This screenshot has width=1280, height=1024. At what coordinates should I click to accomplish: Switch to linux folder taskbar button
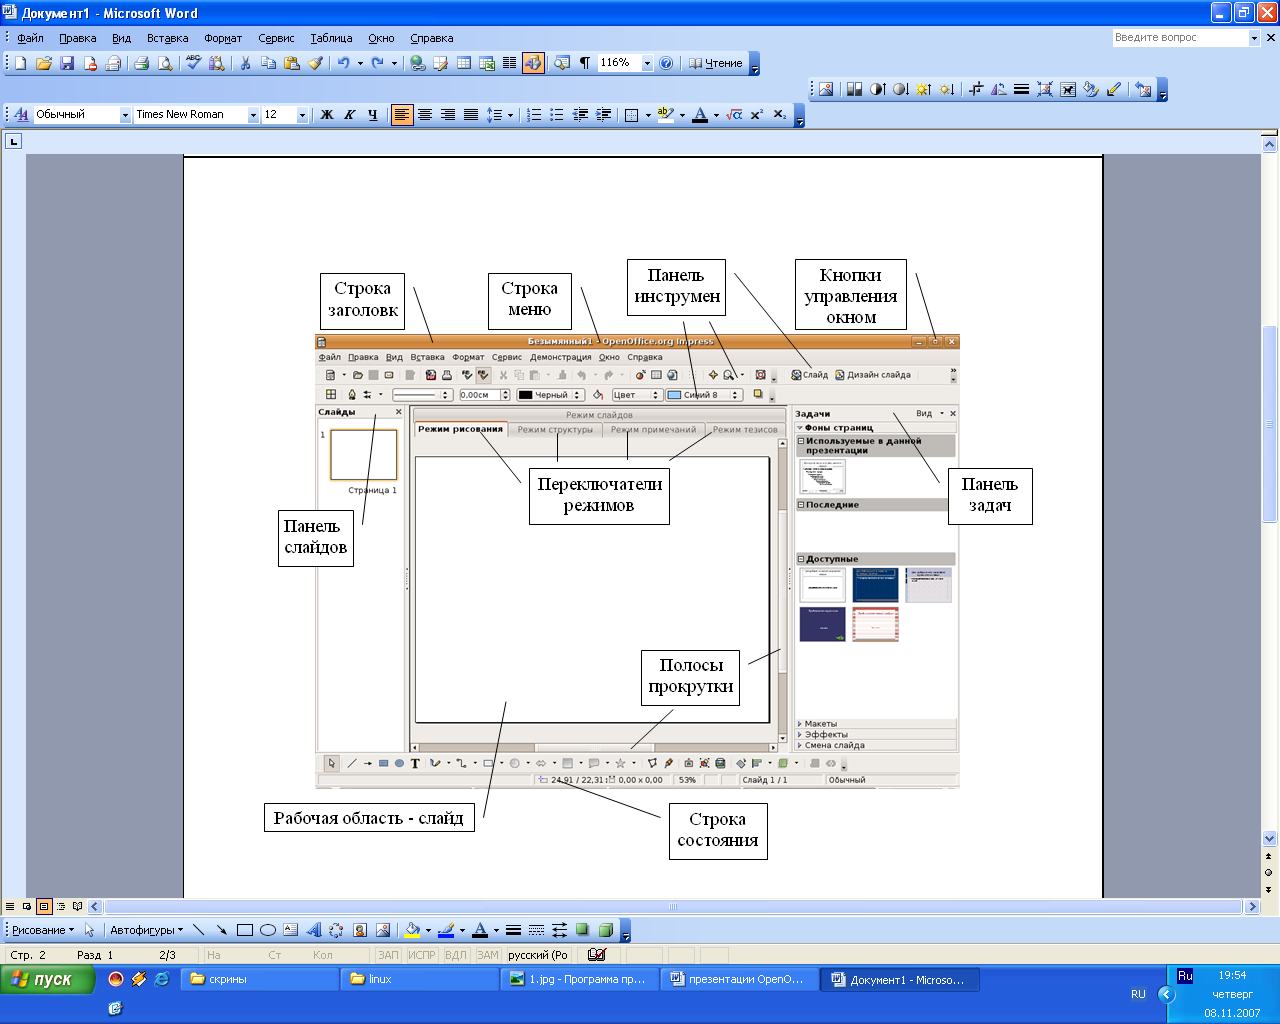tap(419, 980)
